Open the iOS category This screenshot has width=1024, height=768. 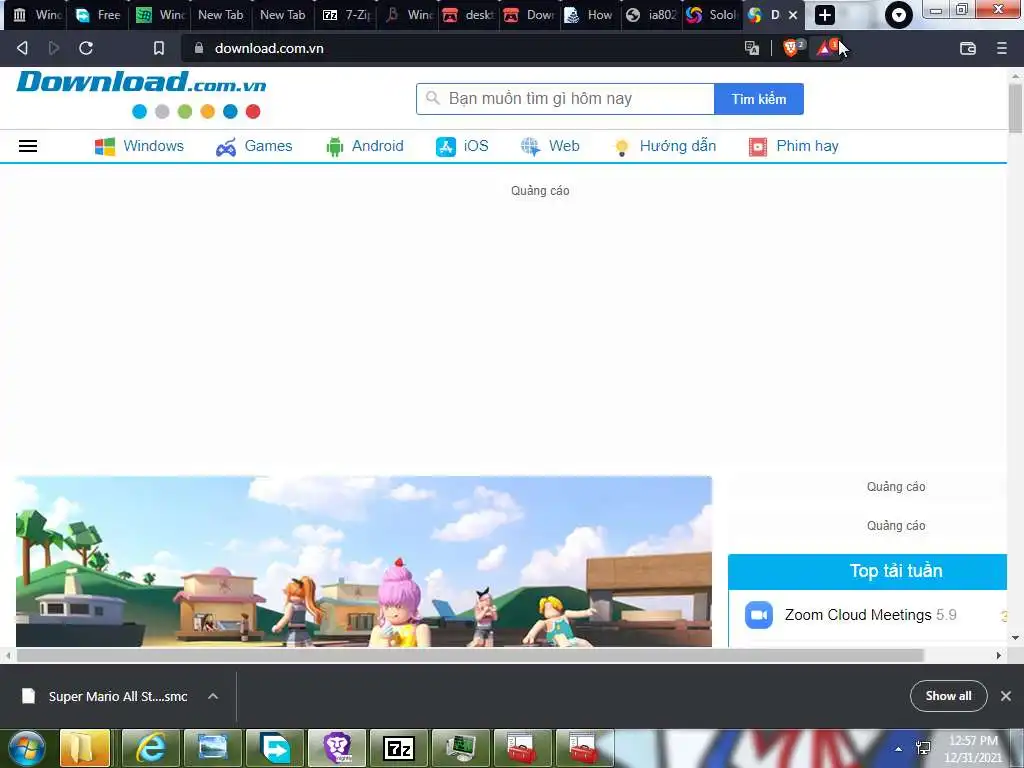462,146
